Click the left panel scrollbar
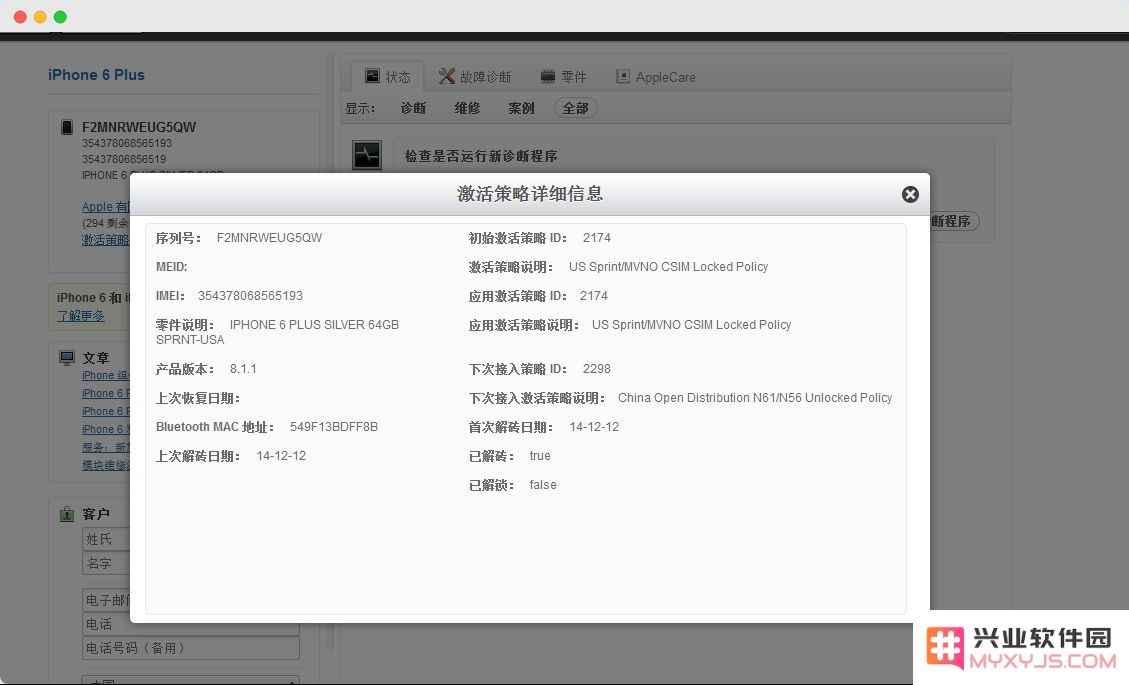Screen dimensions: 1129x685 (330, 353)
